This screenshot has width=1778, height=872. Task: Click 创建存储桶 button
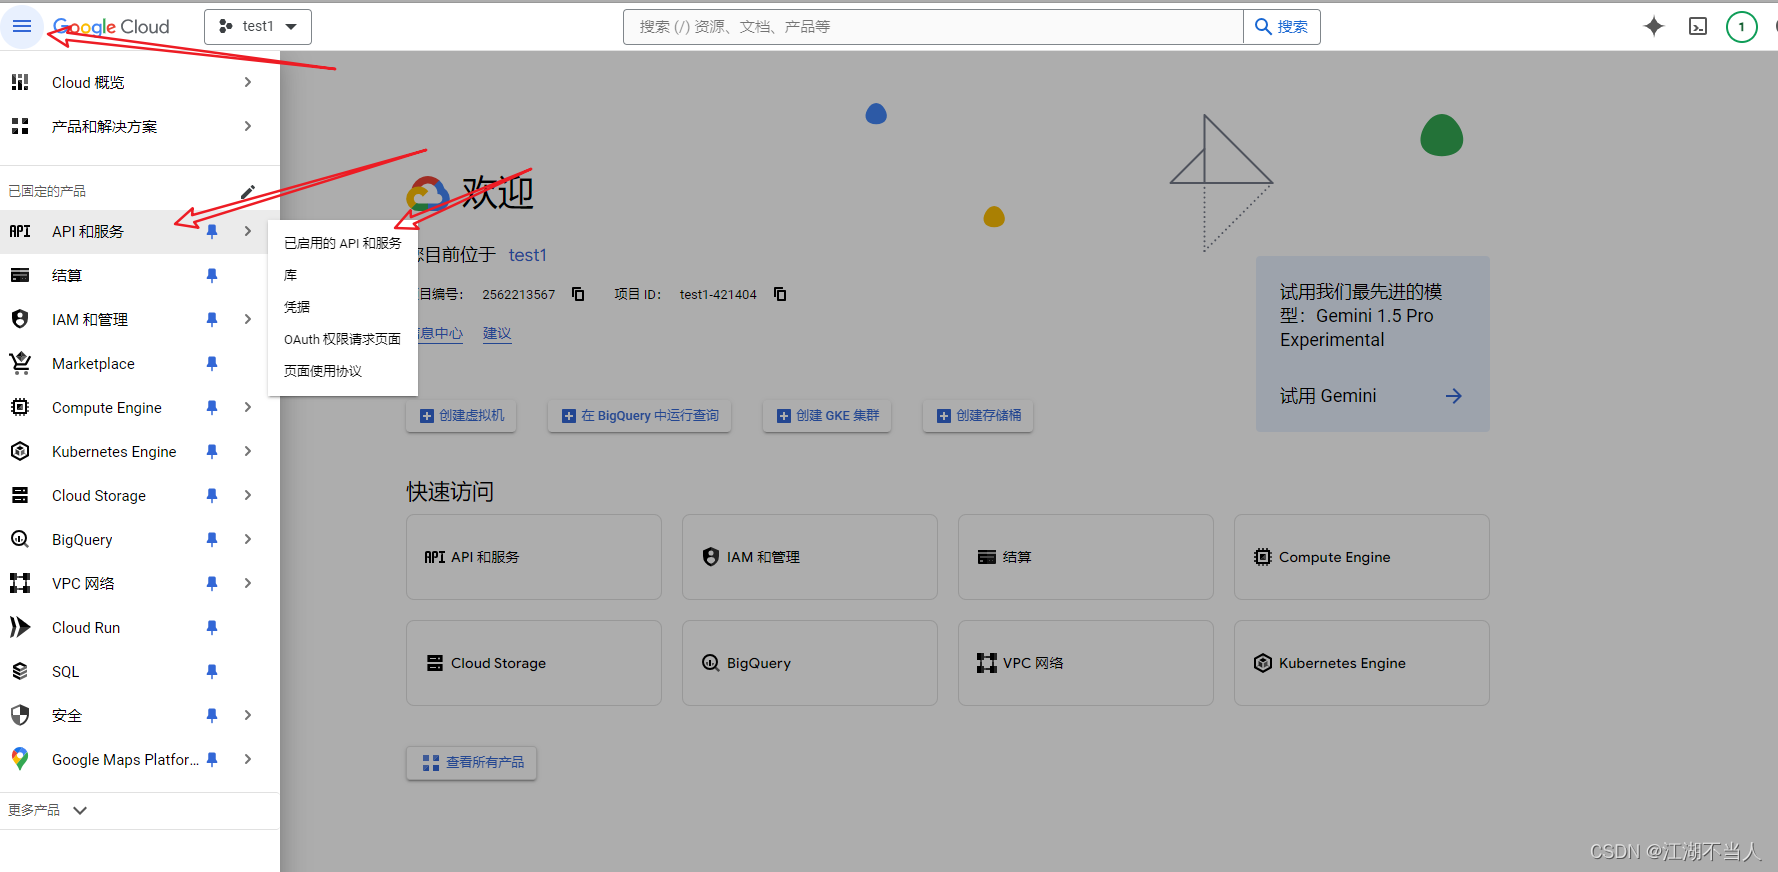pyautogui.click(x=978, y=416)
